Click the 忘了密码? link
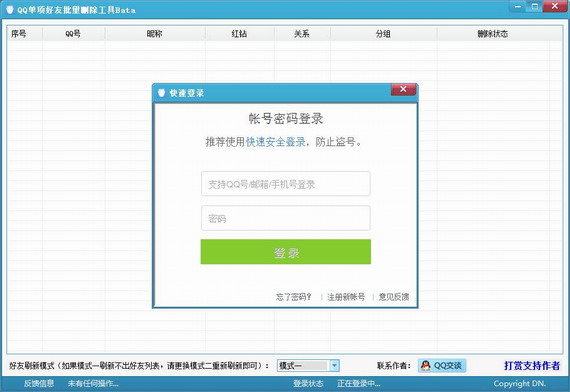 pos(293,297)
